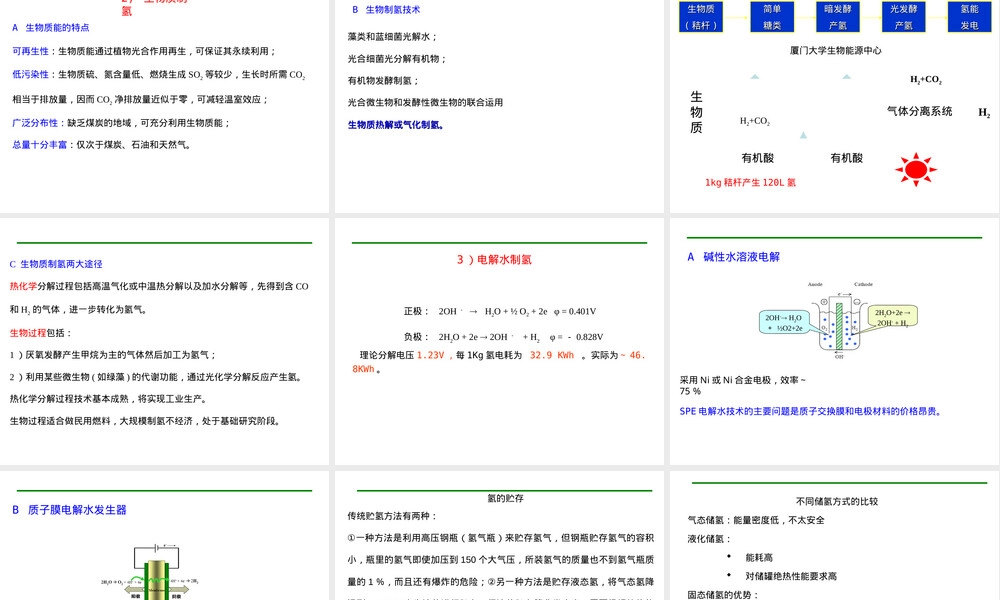Image resolution: width=1000 pixels, height=600 pixels.
Task: Open the slide titled 3）电解水制氢
Action: [x=499, y=341]
